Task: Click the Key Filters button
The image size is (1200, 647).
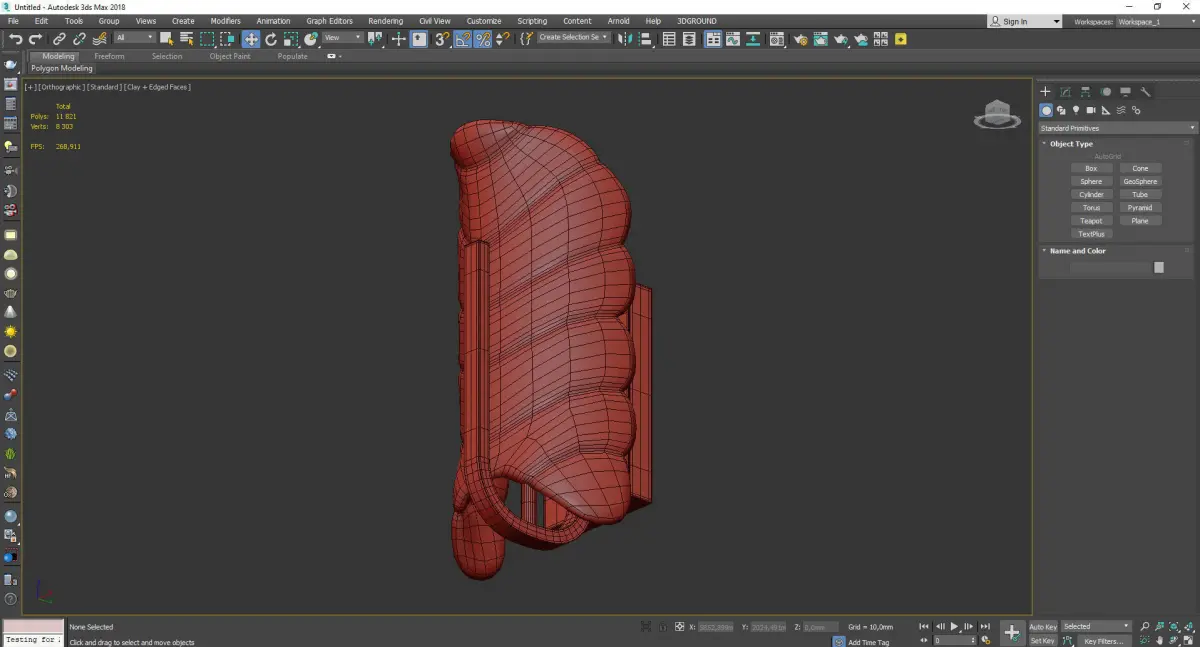Action: (1103, 641)
